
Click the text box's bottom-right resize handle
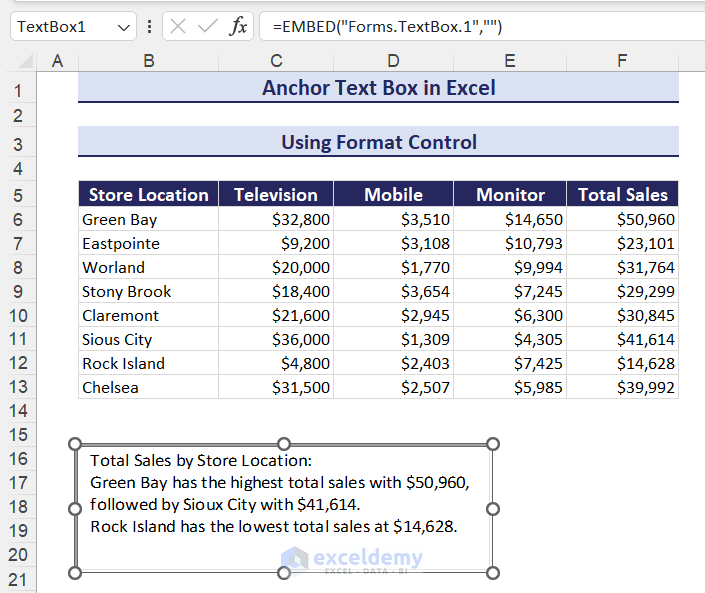493,573
